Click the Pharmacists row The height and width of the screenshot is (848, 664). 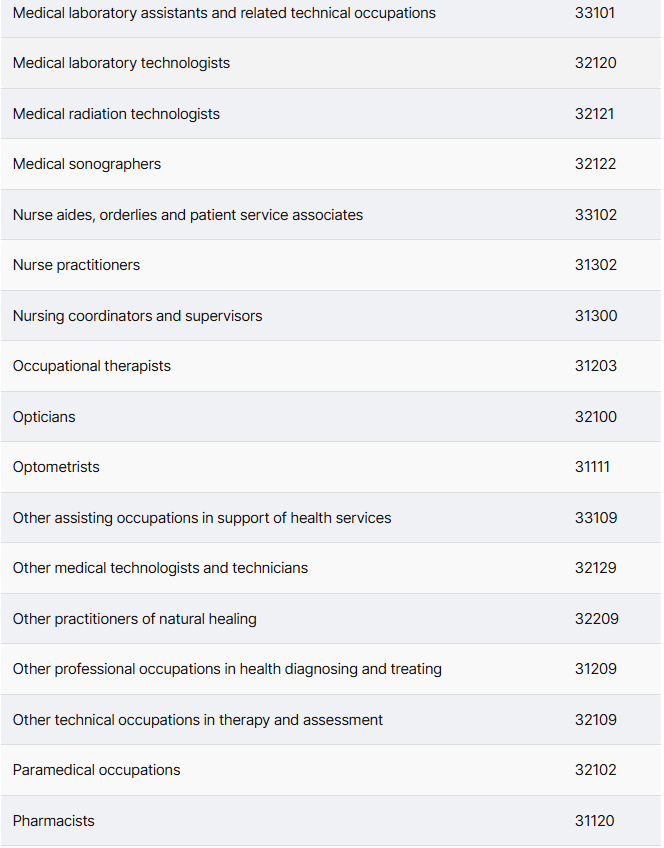(331, 820)
